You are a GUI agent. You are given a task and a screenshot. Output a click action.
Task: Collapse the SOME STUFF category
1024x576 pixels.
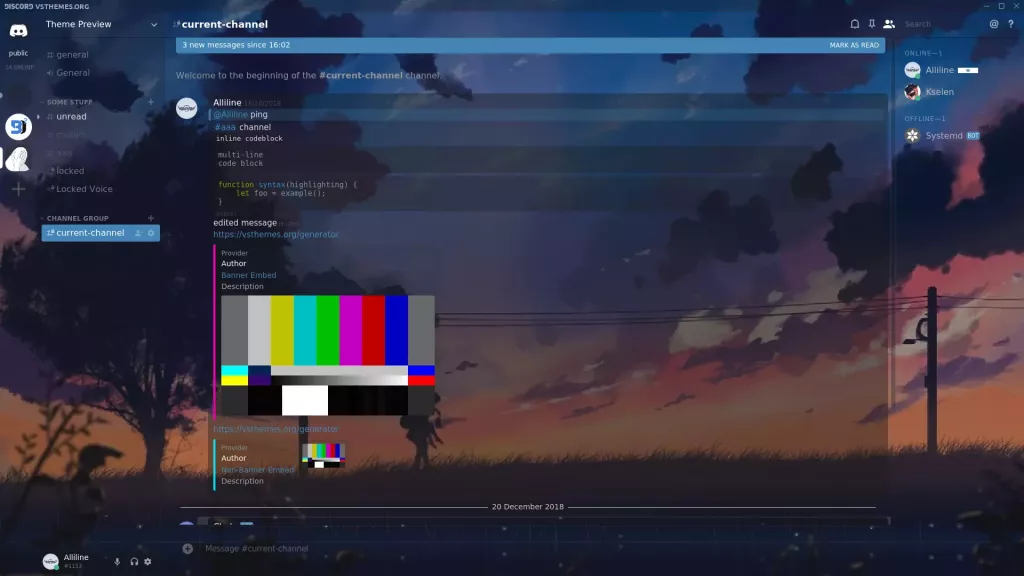coord(70,101)
